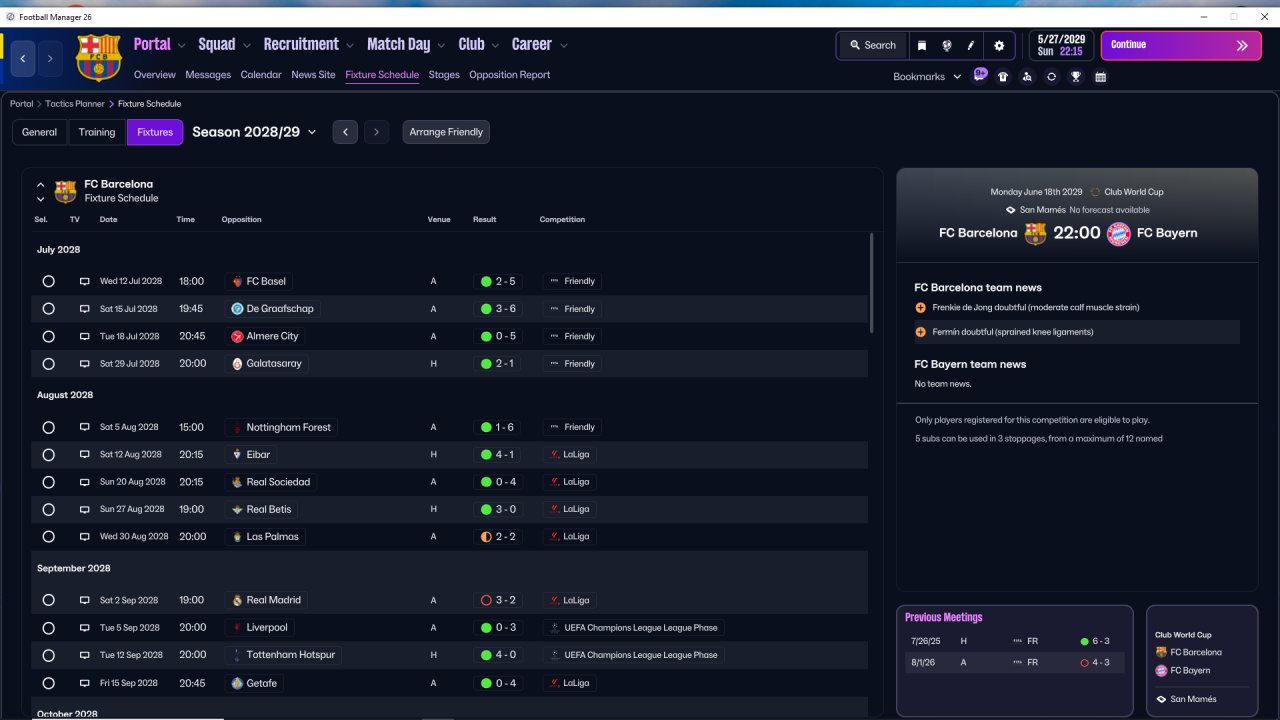The width and height of the screenshot is (1280, 720).
Task: Select the Las Palmas fixture radio button
Action: click(48, 537)
